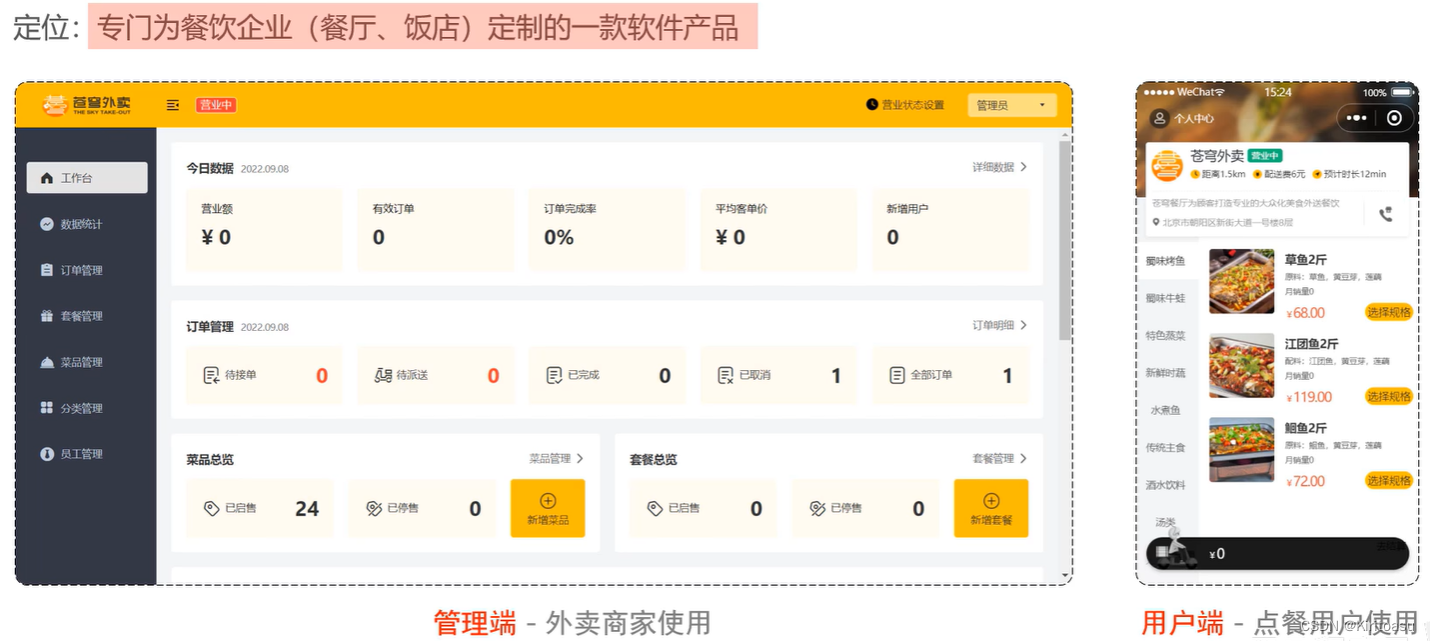Click the 有效订单 data card
The image size is (1430, 641).
pyautogui.click(x=436, y=229)
